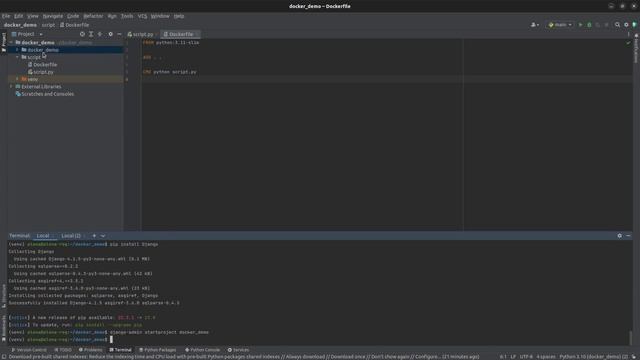
Task: Open the VCS menu
Action: pos(142,16)
